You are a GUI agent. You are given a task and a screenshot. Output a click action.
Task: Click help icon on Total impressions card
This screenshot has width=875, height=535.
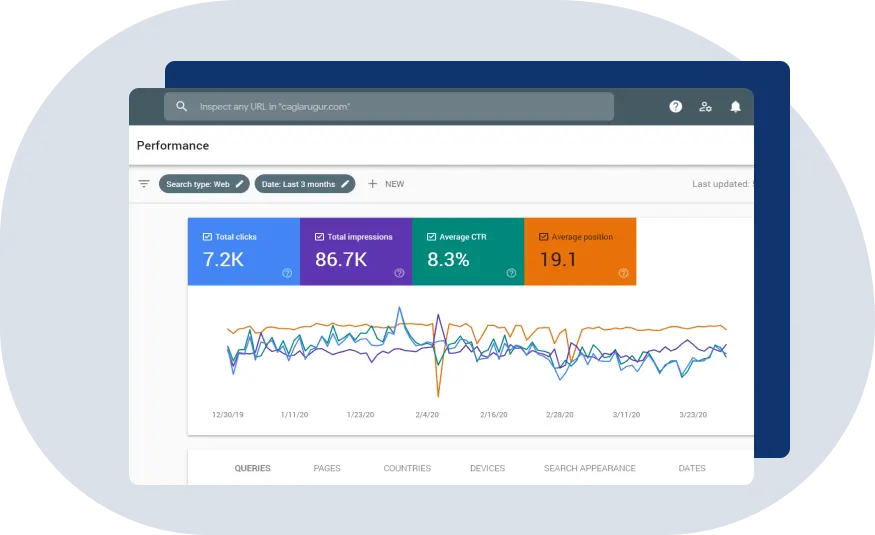coord(399,273)
